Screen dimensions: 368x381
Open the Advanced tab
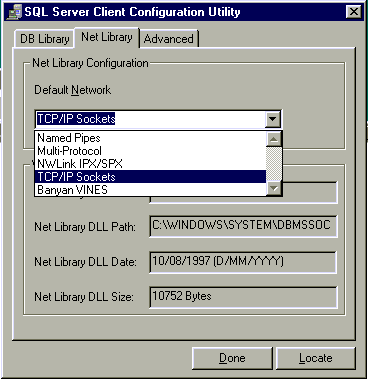[169, 39]
